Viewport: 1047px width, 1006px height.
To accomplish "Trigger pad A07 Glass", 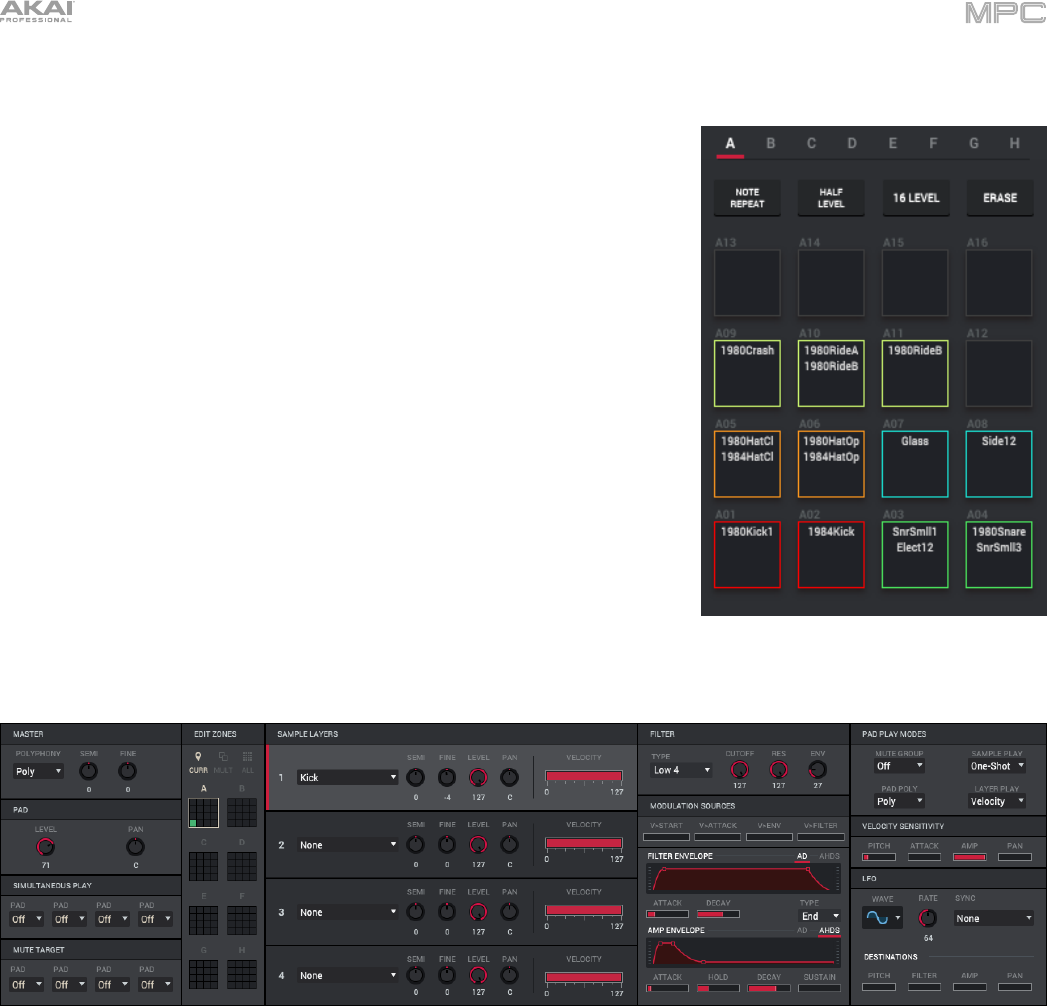I will 915,464.
